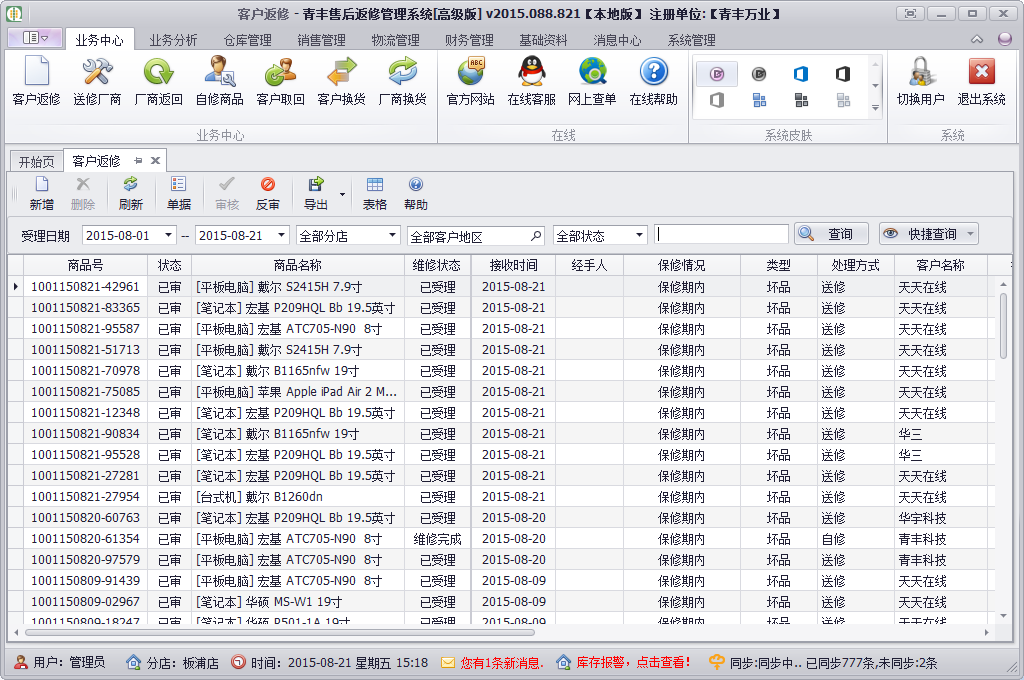Open 客户返修 ribbon icon

(37, 82)
